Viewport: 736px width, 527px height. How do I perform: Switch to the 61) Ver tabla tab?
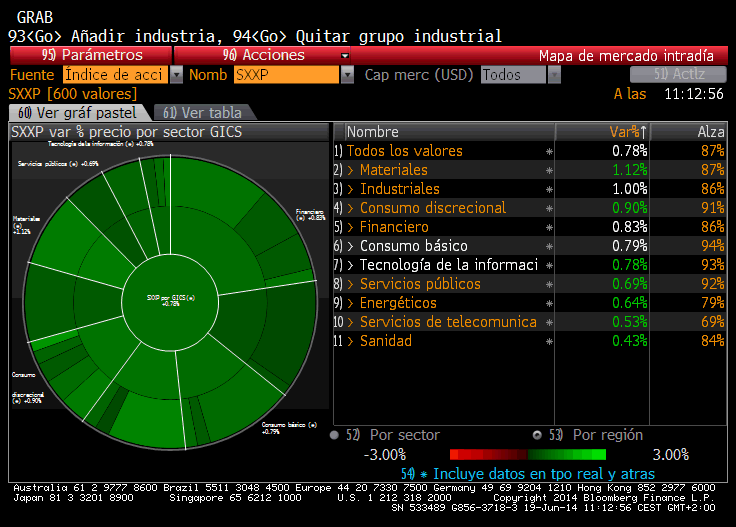tap(203, 113)
